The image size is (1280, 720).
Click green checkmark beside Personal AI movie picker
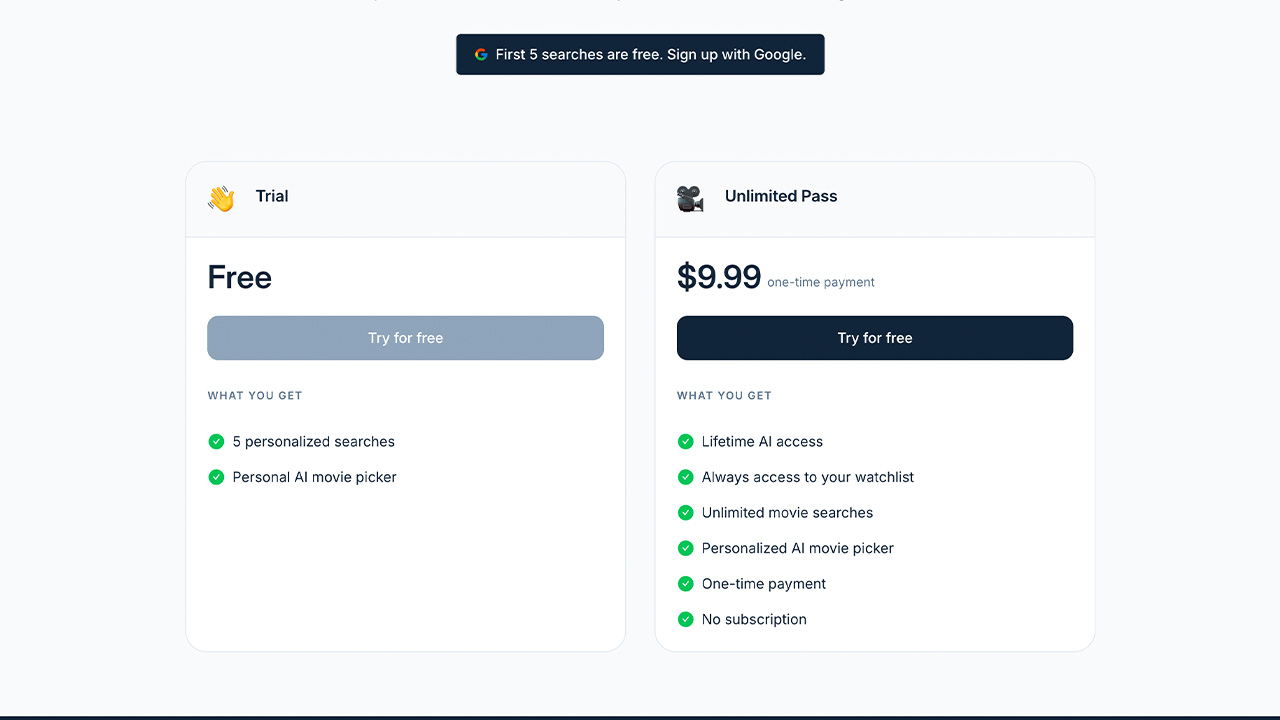[x=216, y=477]
